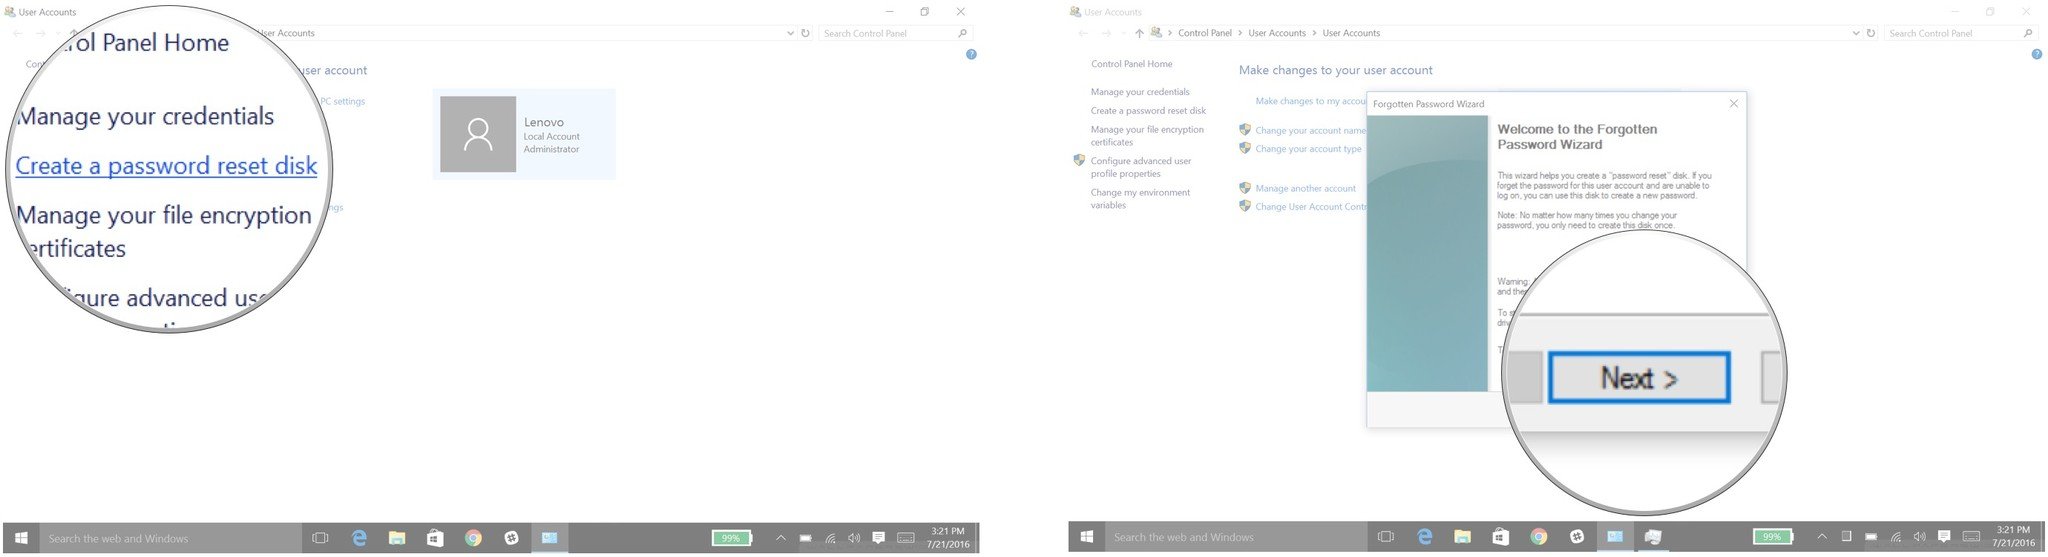Open the Help icon in the Lenovo account window
This screenshot has height=557, width=2048.
pyautogui.click(x=971, y=54)
